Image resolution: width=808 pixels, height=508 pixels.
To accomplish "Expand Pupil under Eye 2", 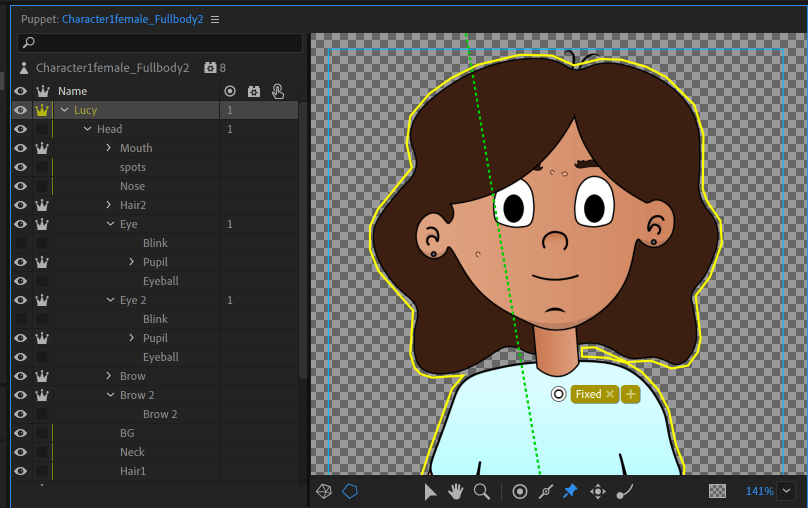I will tap(131, 337).
